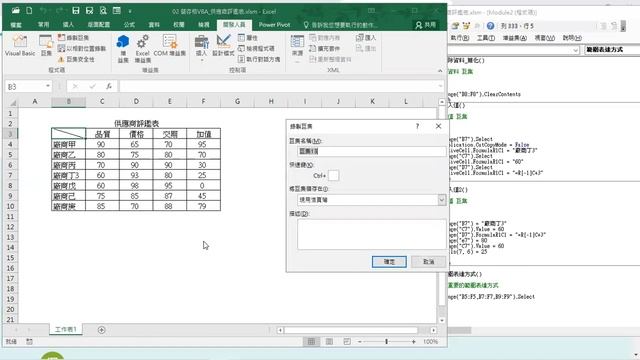The image size is (640, 360).
Task: Open the blue Add-ins (增益集) button
Action: pyautogui.click(x=123, y=49)
